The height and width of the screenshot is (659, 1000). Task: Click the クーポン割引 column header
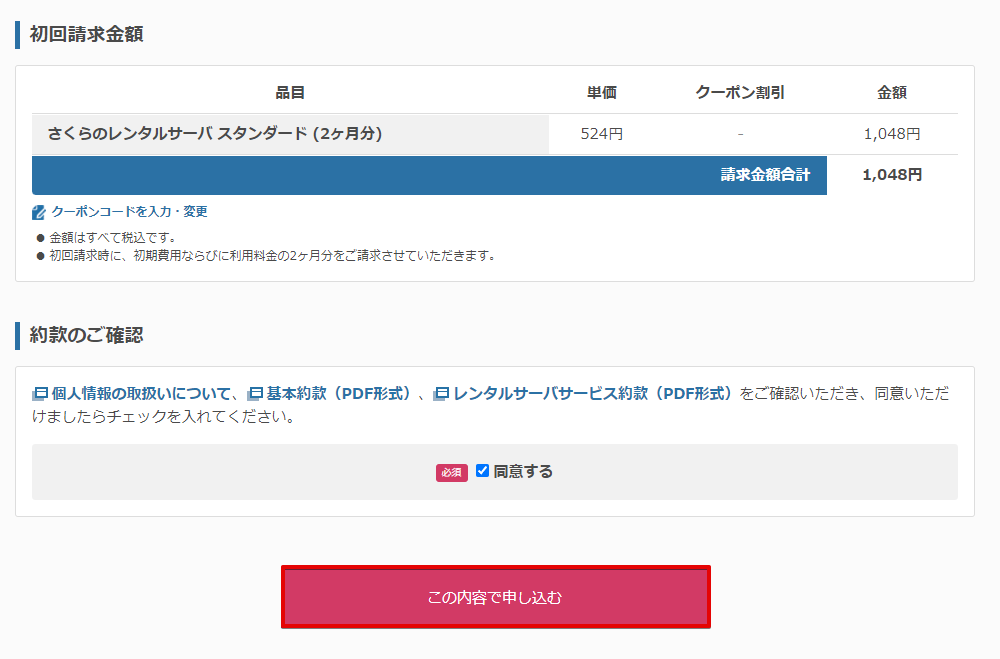(740, 93)
